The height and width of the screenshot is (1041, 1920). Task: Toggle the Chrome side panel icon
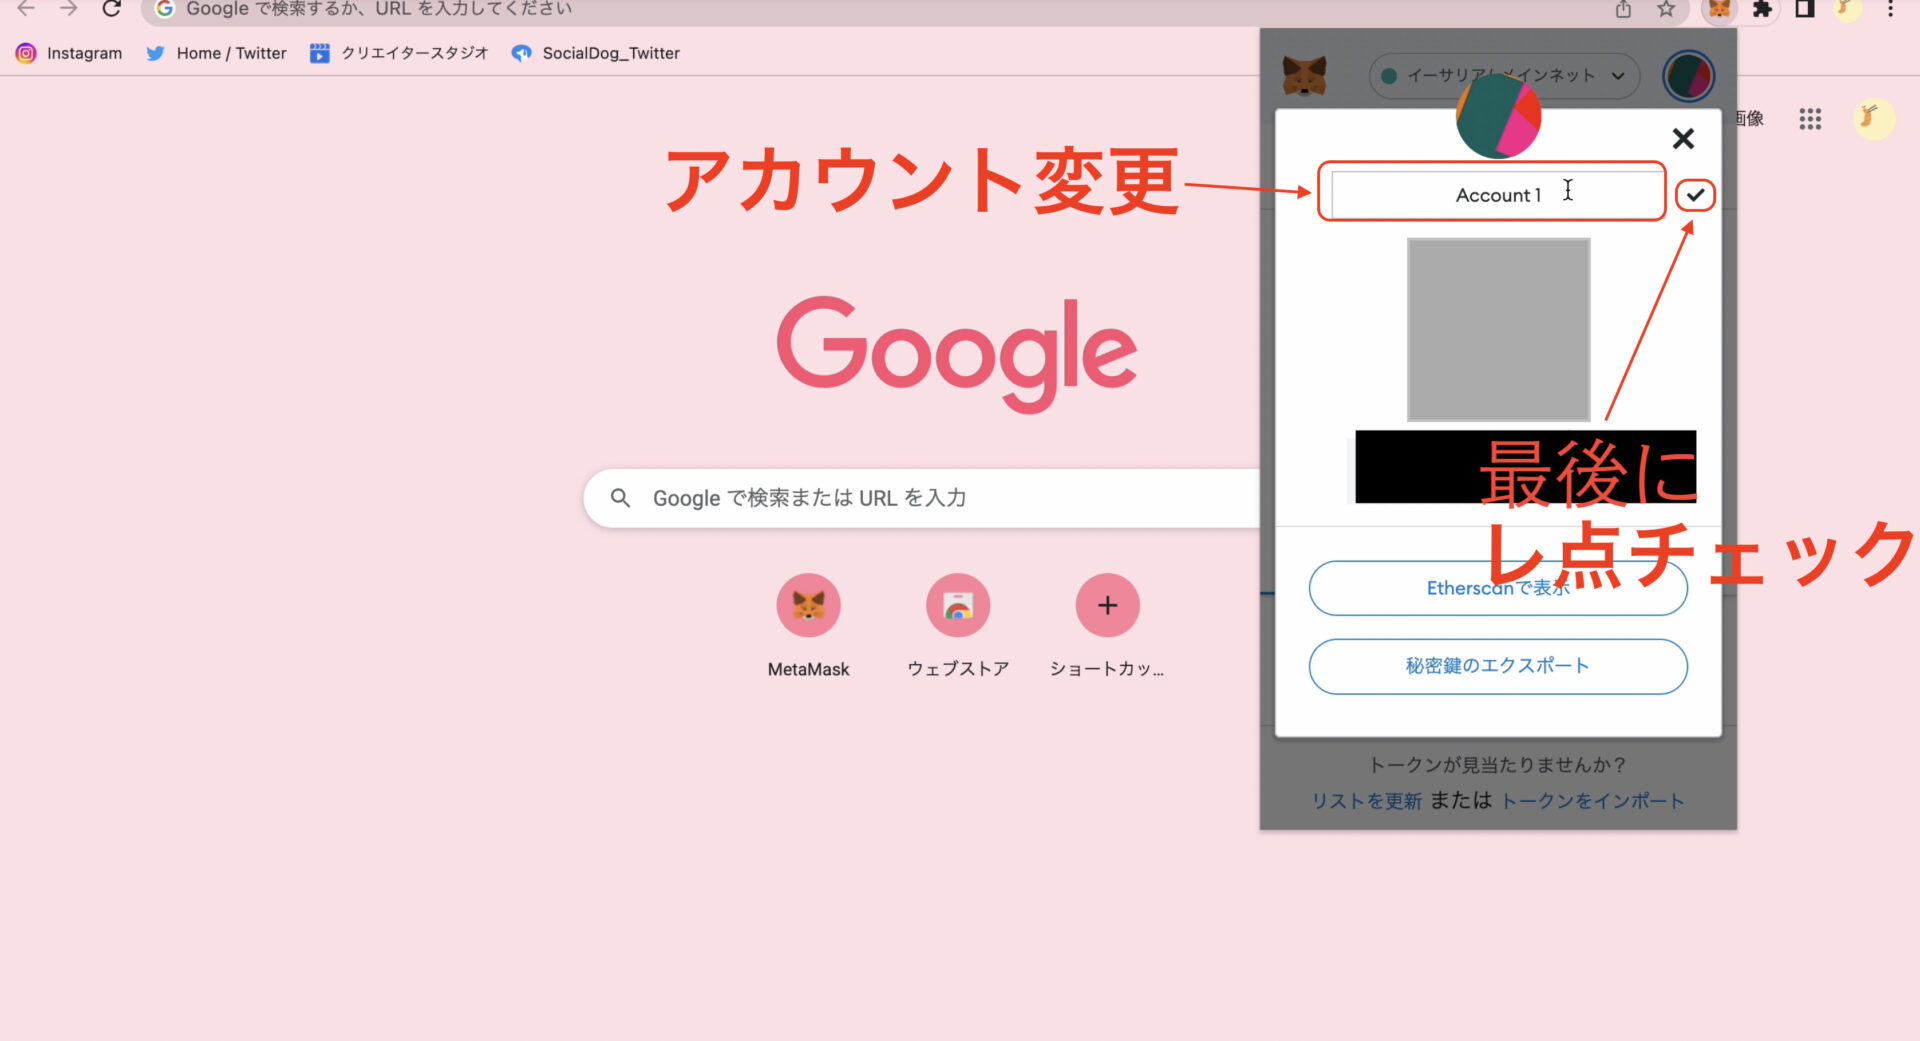[1804, 9]
